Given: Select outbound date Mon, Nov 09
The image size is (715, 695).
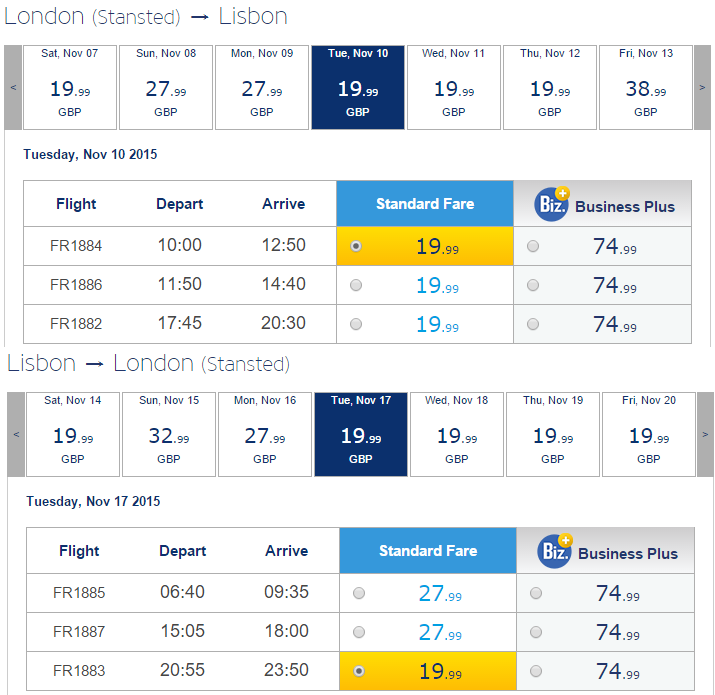Looking at the screenshot, I should tap(262, 87).
